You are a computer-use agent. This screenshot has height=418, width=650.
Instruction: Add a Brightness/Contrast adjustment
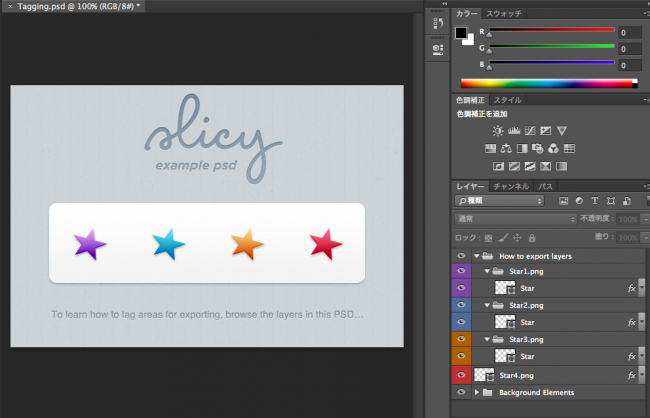point(498,131)
